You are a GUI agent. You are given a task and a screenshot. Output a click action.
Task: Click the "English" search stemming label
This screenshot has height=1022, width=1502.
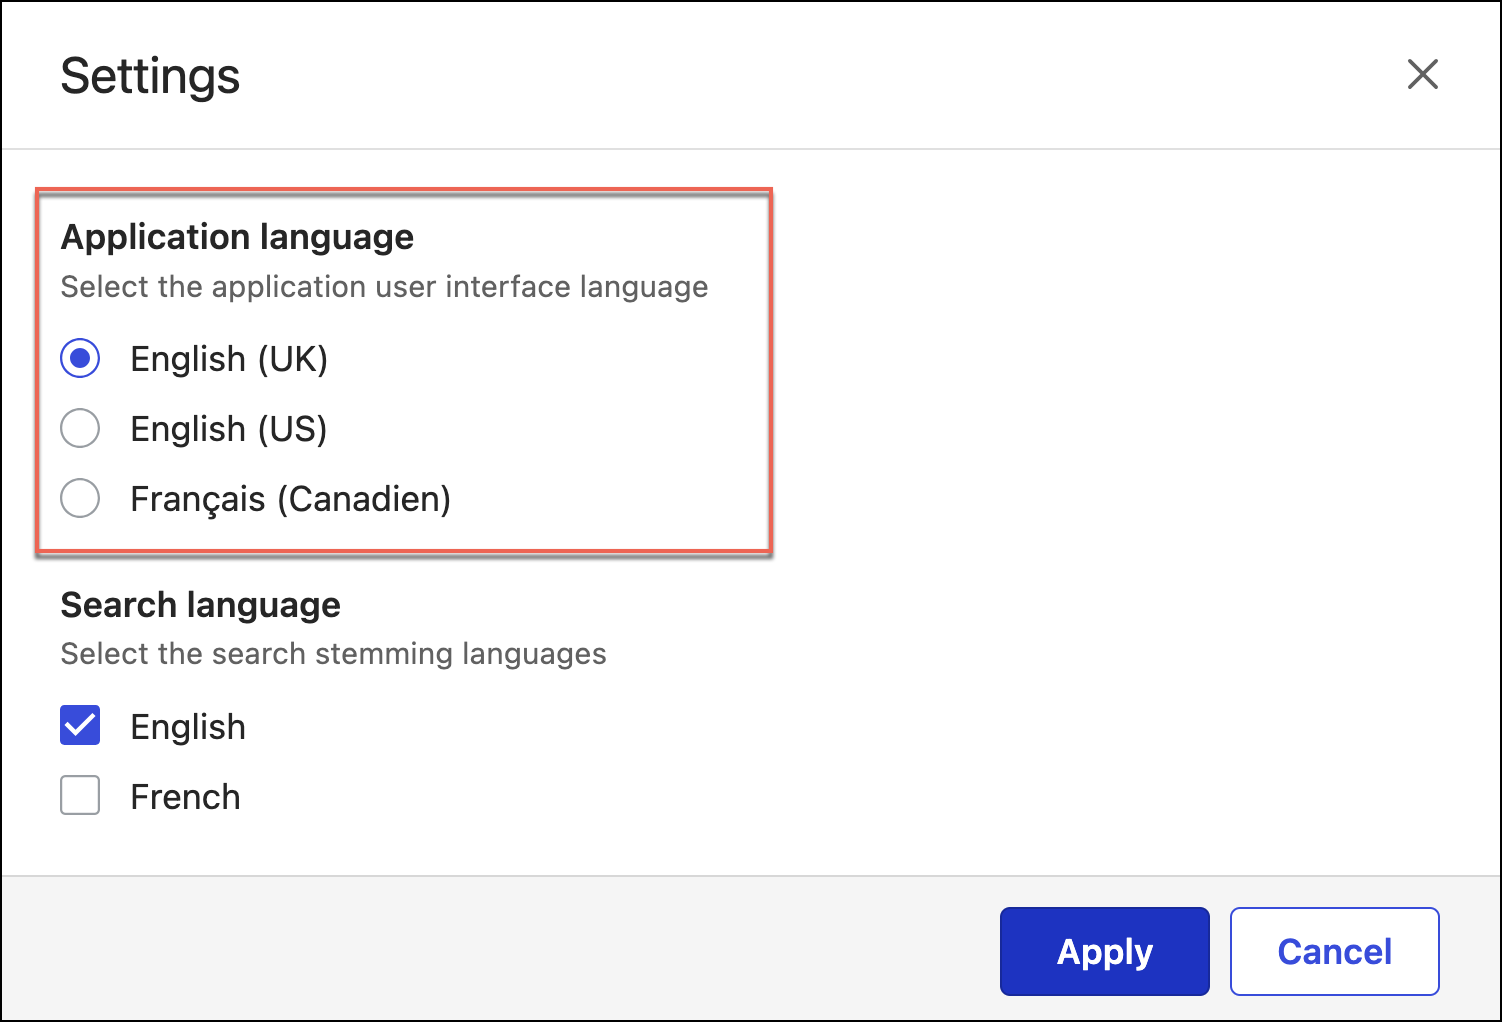click(188, 727)
